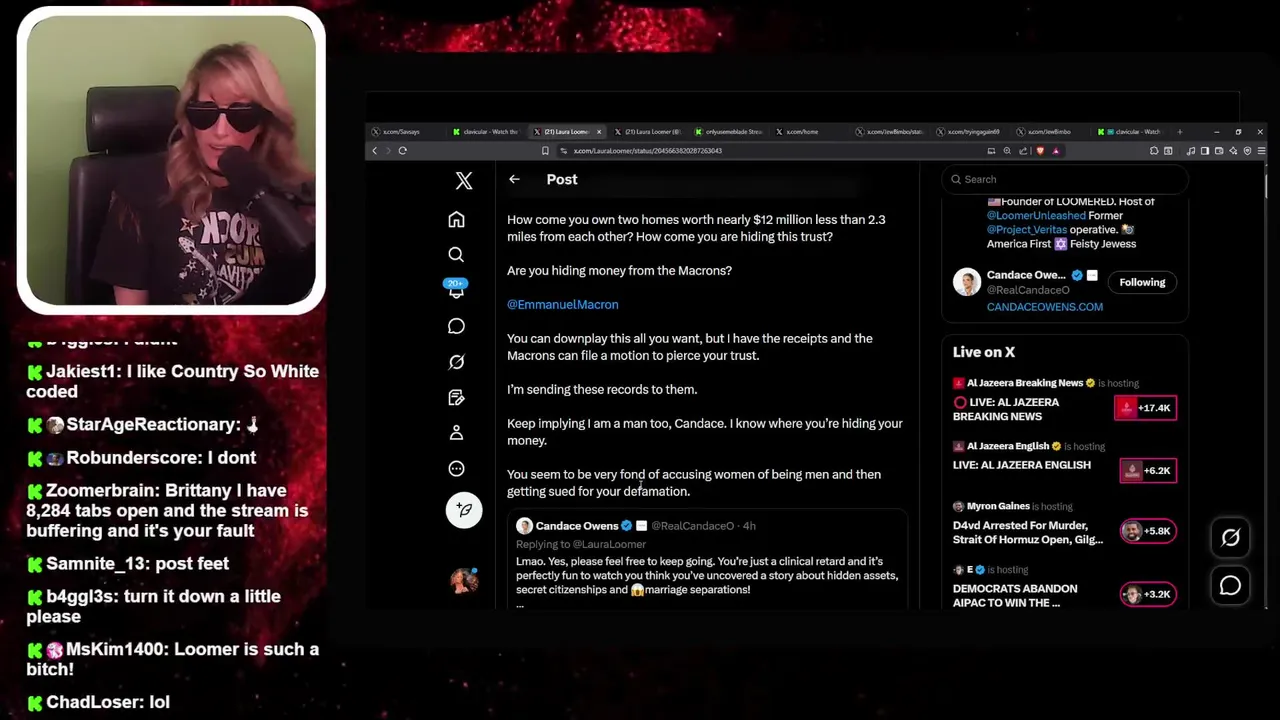Bookmark this page in address bar
The image size is (1280, 720).
[545, 151]
